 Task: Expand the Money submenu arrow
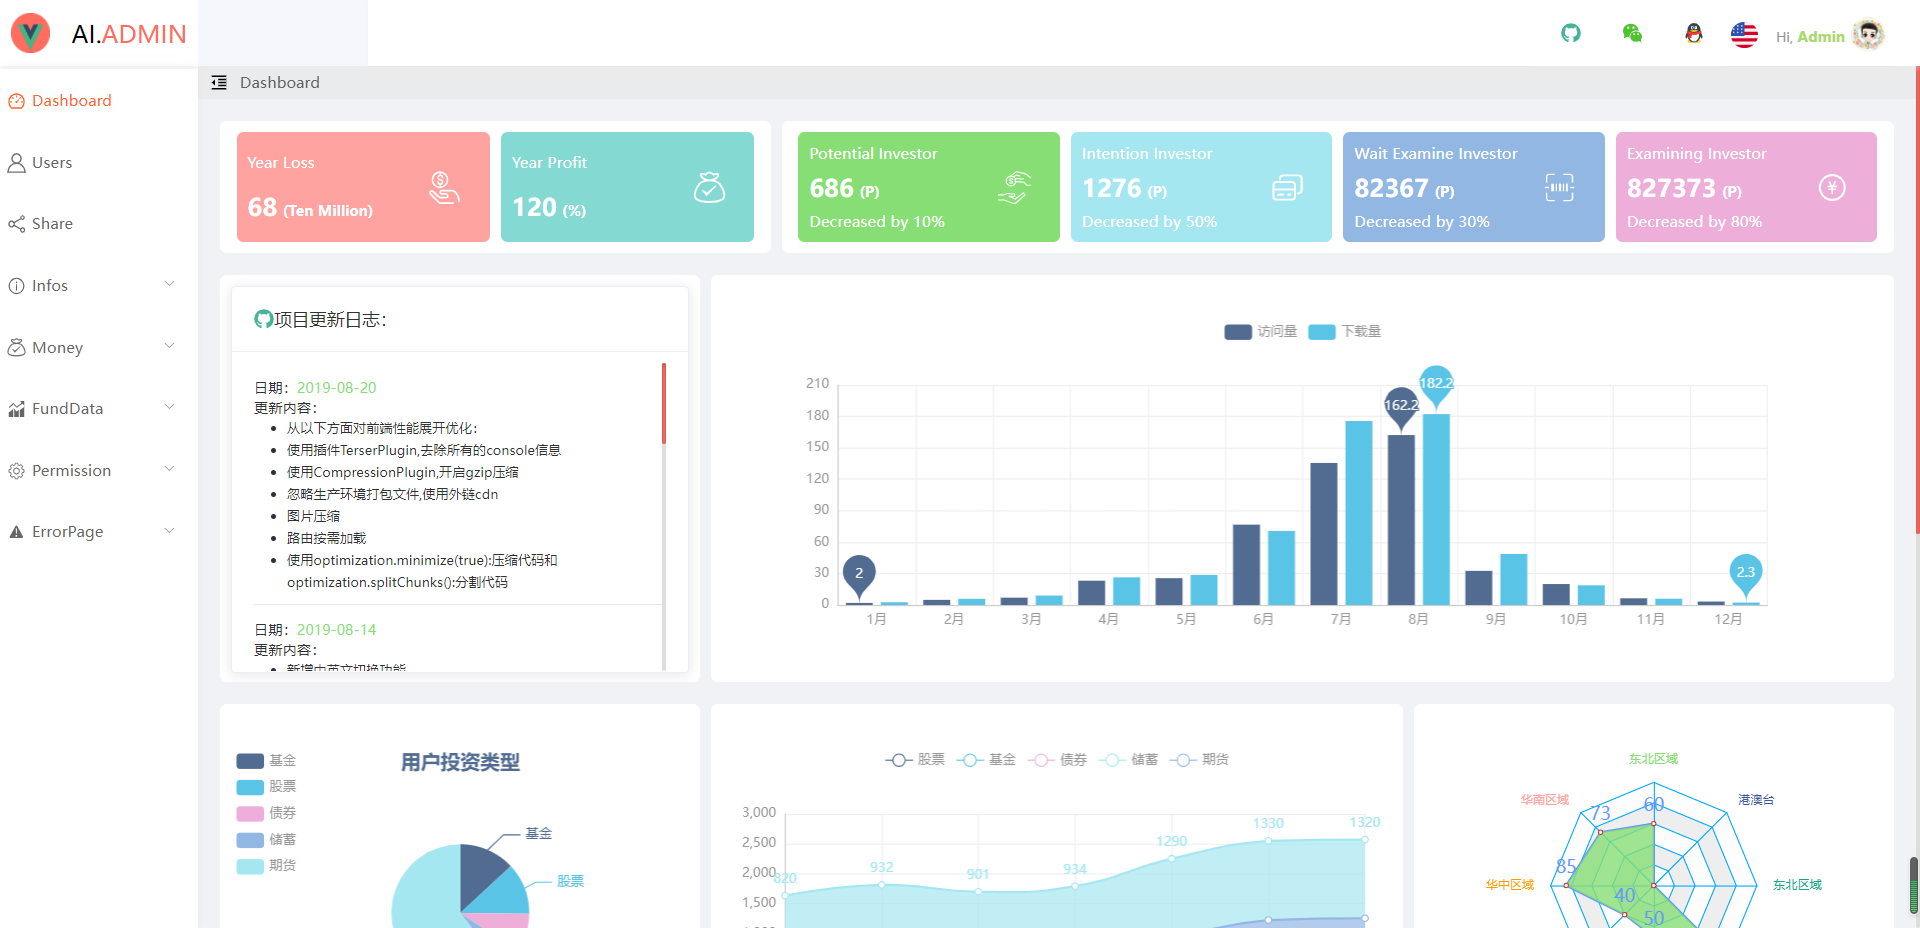(x=169, y=346)
